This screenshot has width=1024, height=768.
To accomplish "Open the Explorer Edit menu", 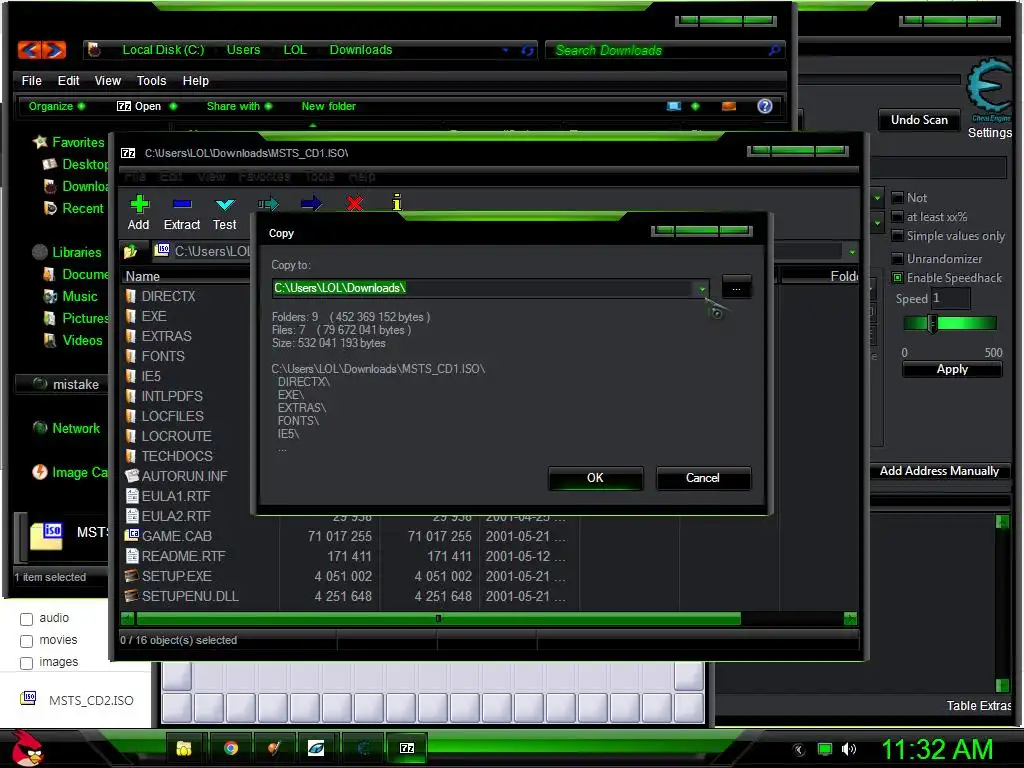I will pos(68,80).
